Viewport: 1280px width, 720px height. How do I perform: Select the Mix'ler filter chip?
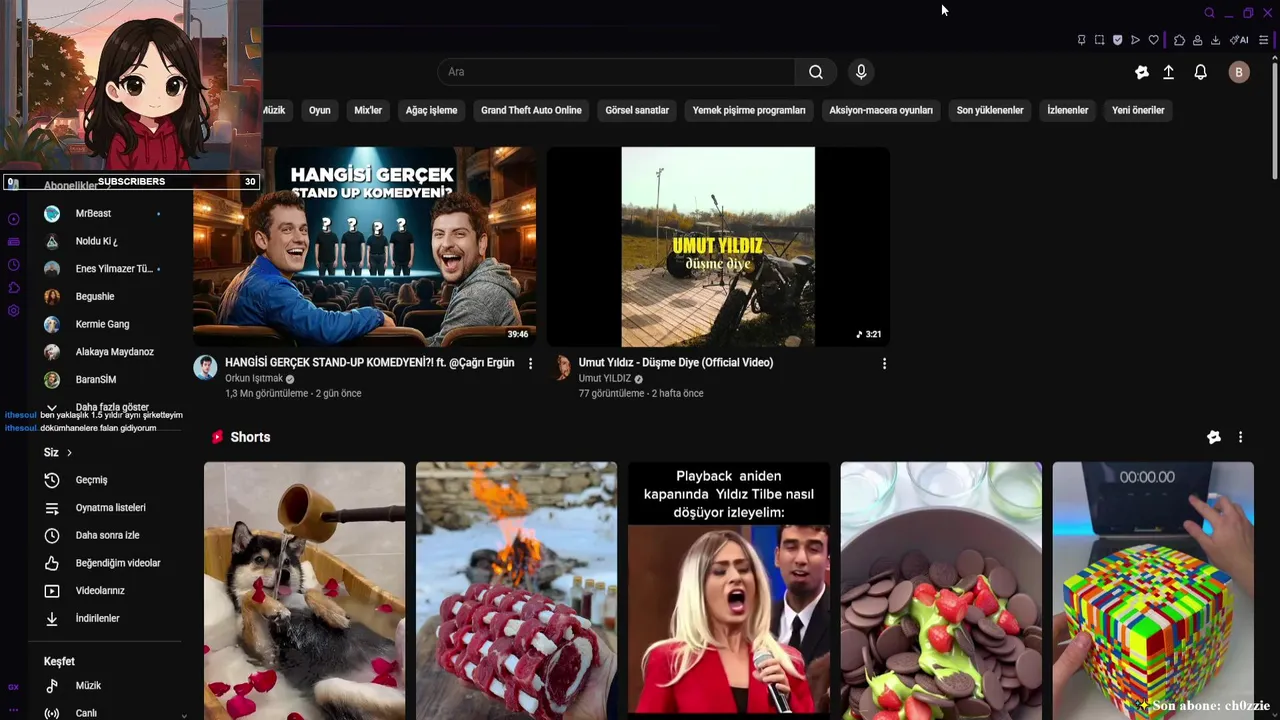tap(368, 110)
